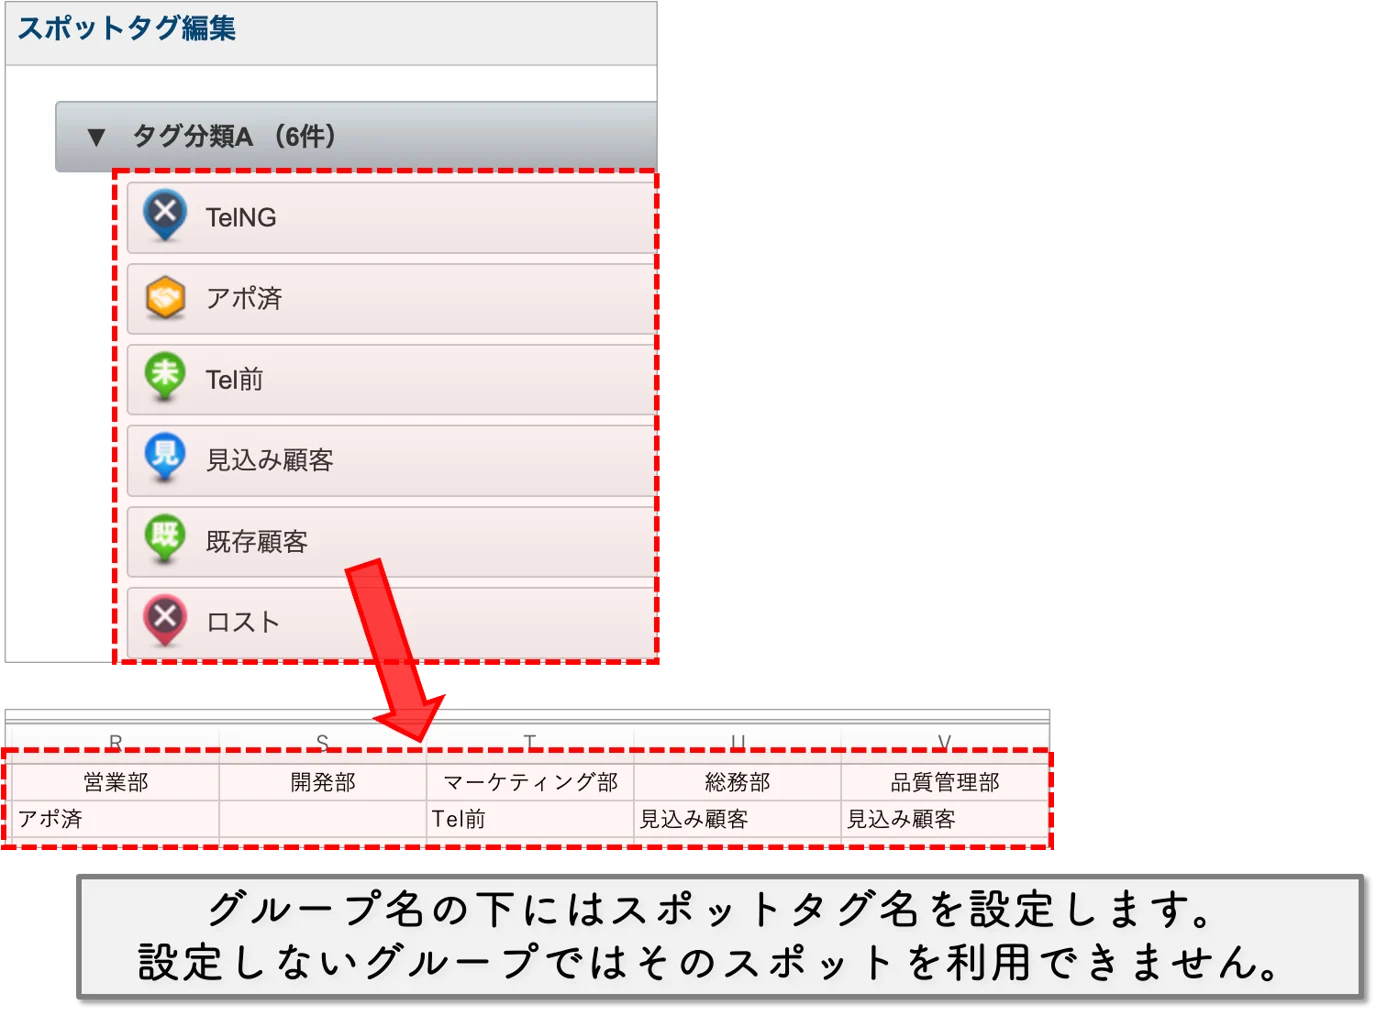Image resolution: width=1376 pixels, height=1027 pixels.
Task: Click the アポ済 orange handshake icon
Action: [165, 298]
